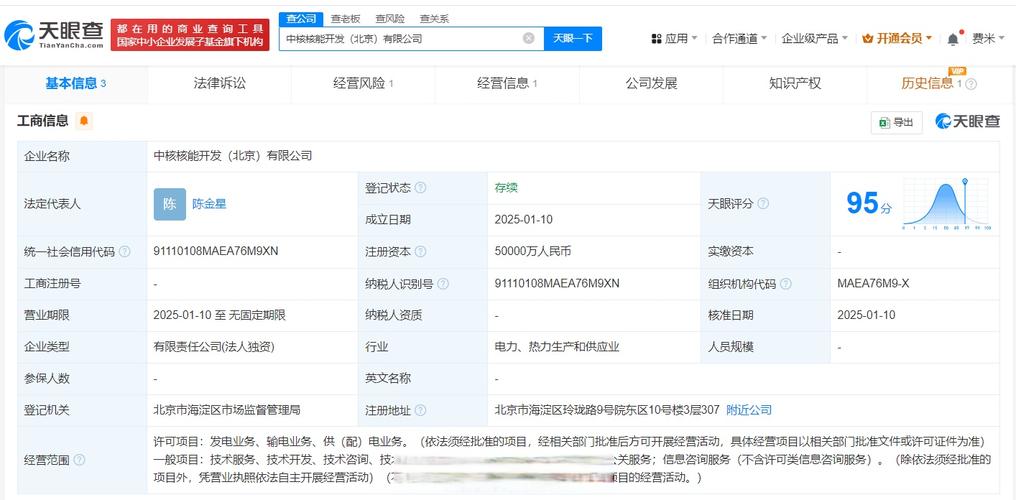
Task: Click the 工商信息 section heading
Action: [x=43, y=120]
